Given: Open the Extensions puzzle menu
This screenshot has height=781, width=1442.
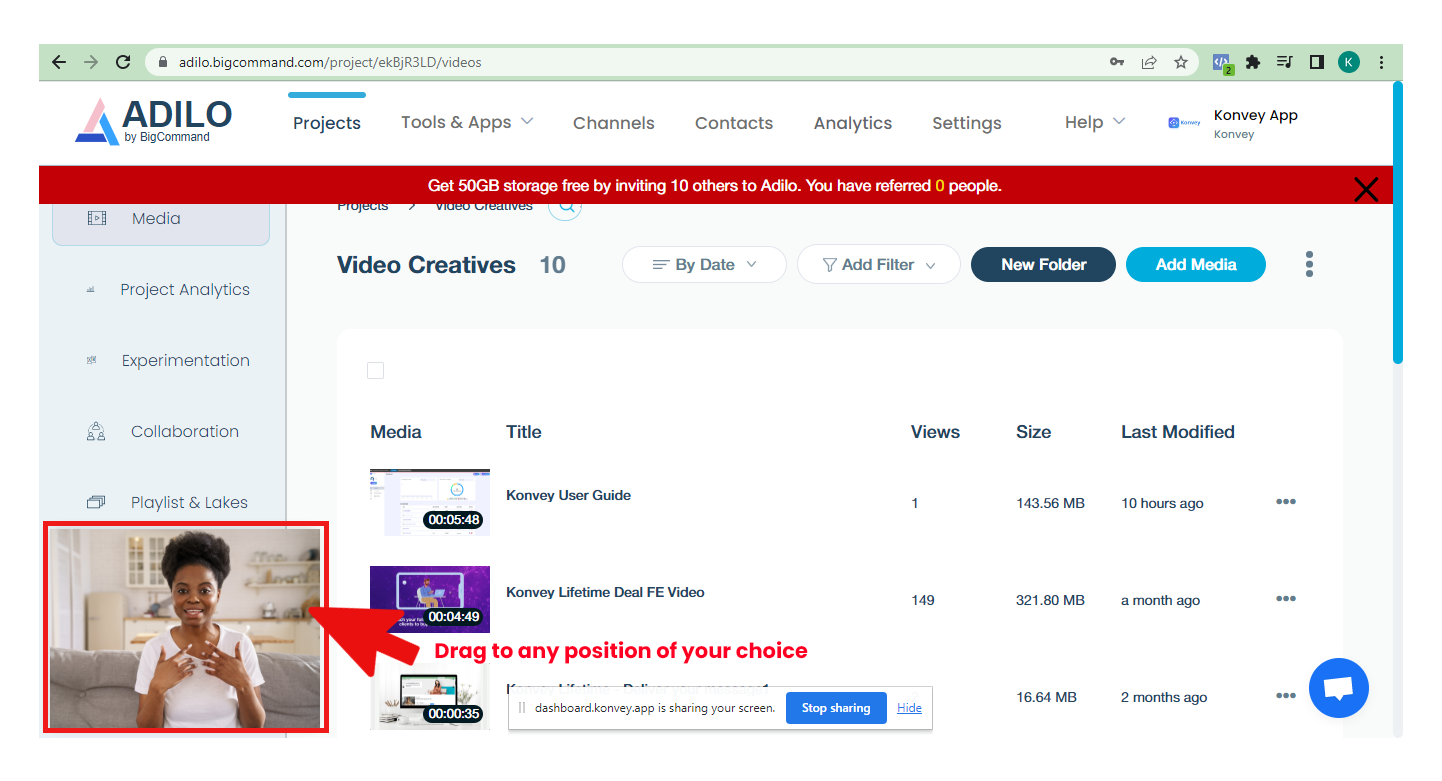Looking at the screenshot, I should point(1253,62).
